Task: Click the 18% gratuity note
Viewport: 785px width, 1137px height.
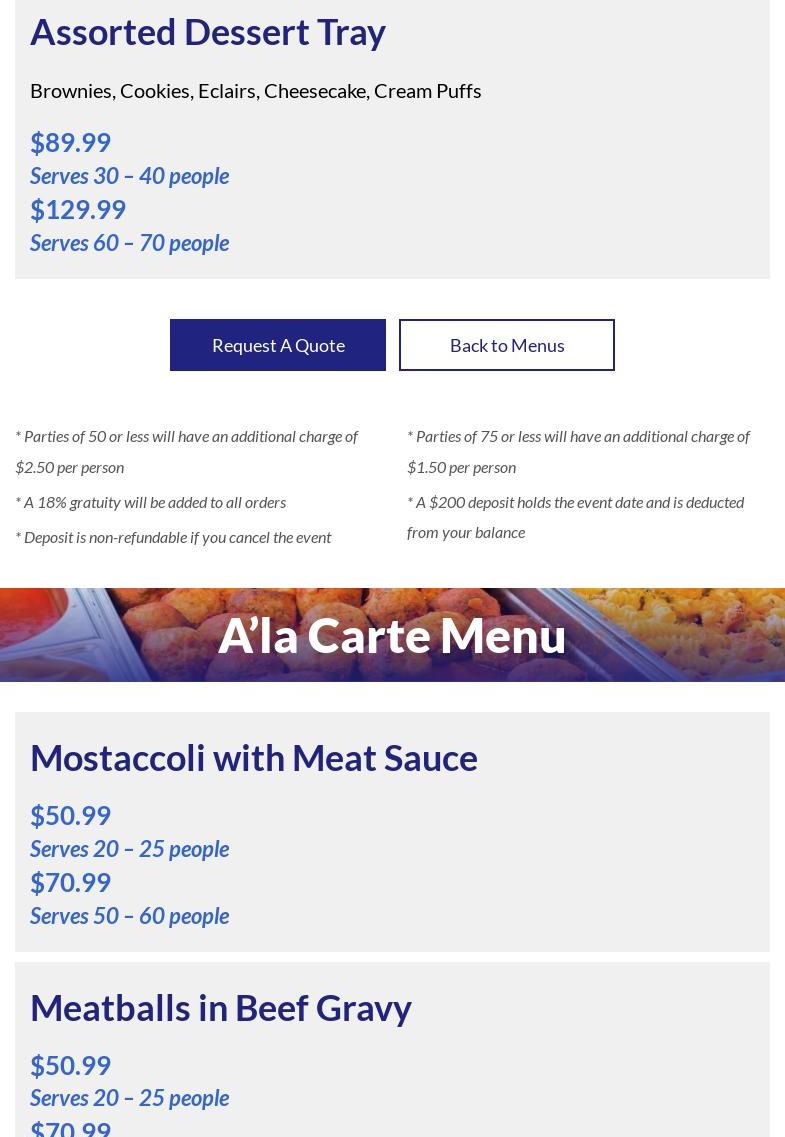Action: click(150, 502)
